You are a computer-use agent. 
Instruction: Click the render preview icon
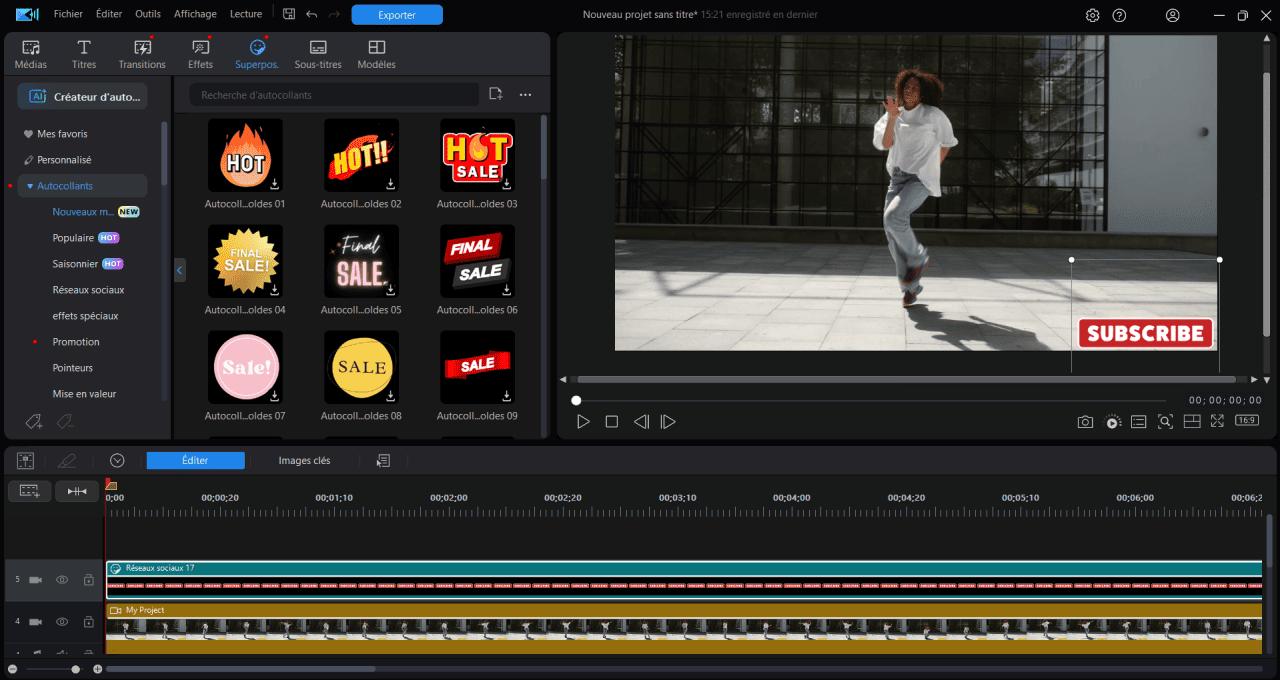tap(1112, 421)
